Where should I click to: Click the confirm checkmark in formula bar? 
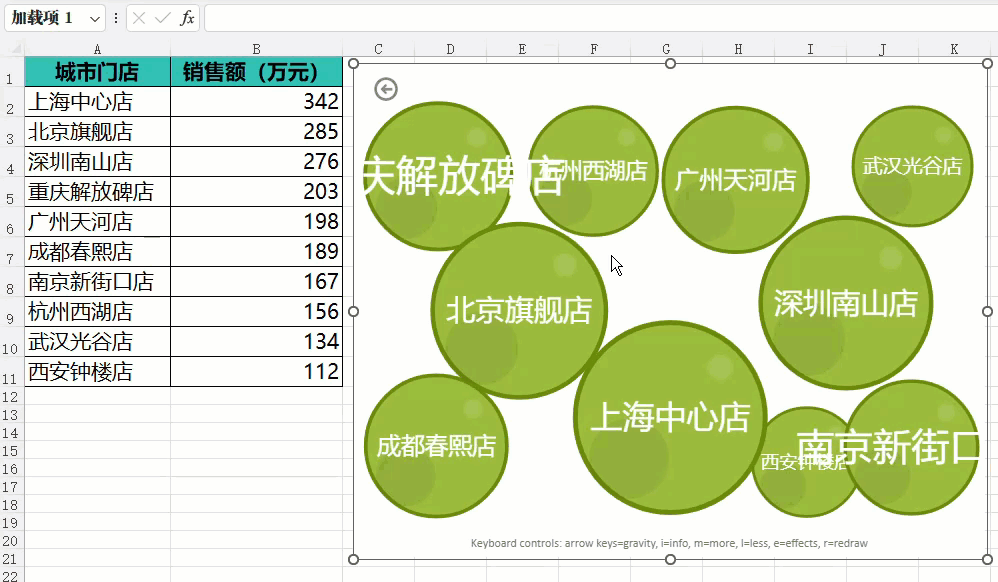(x=162, y=18)
